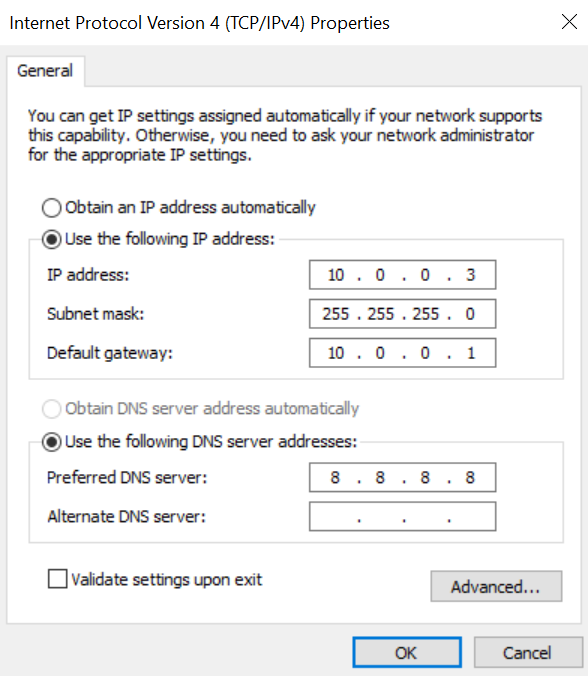Click the Default gateway first octet
The height and width of the screenshot is (676, 588).
(336, 353)
